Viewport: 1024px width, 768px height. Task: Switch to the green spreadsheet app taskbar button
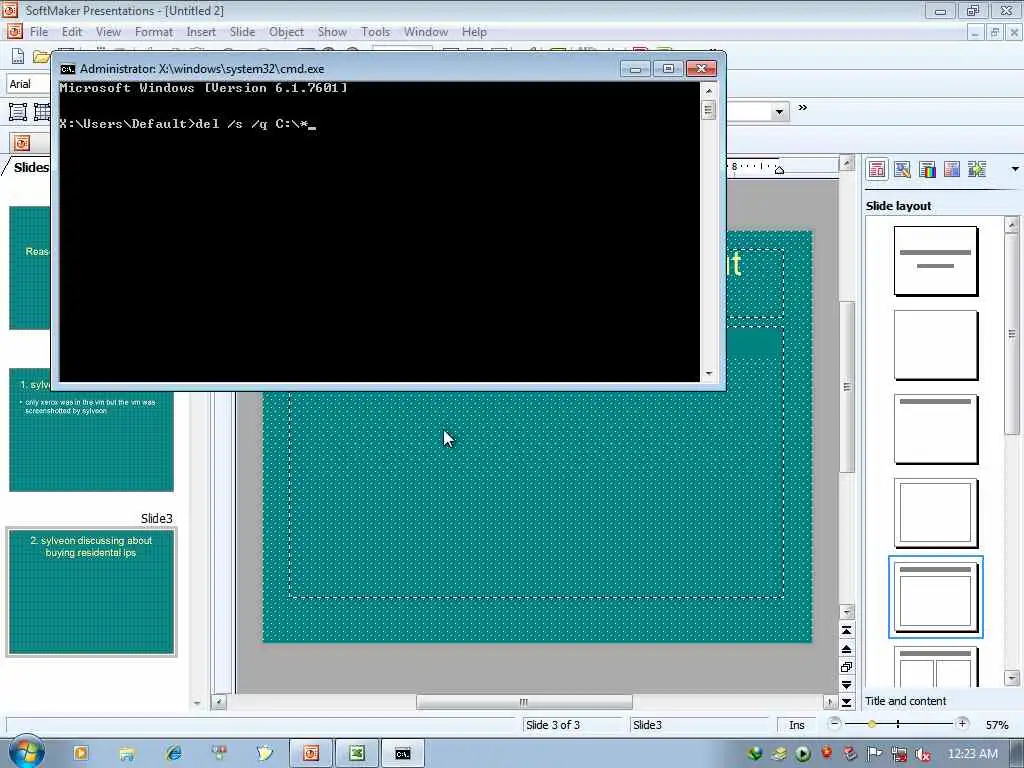coord(357,754)
